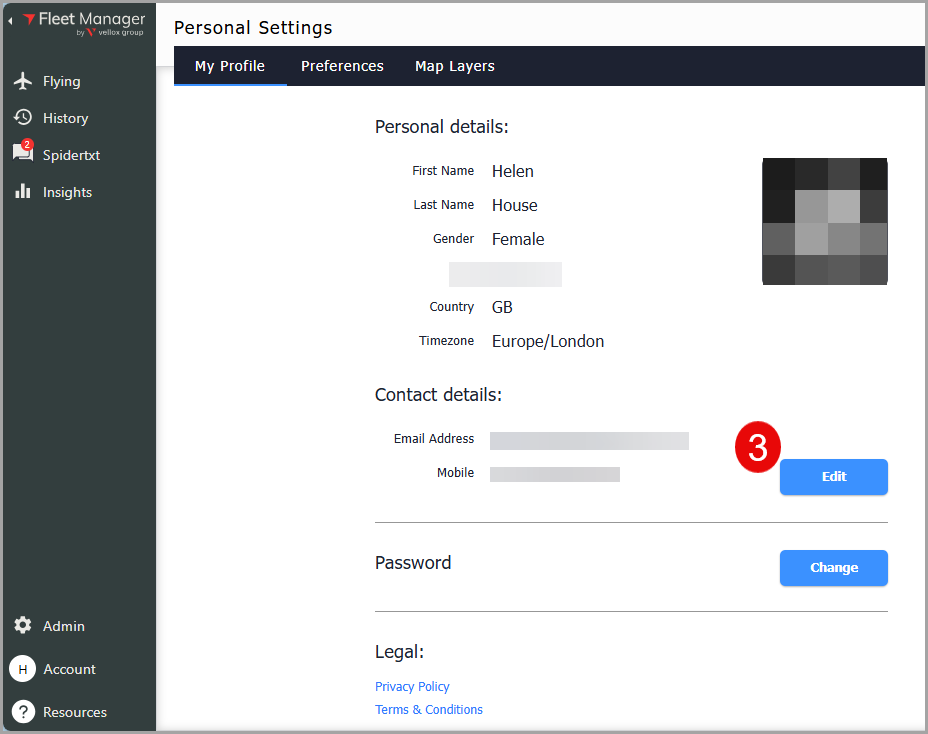The width and height of the screenshot is (928, 734).
Task: Click the blurred Email Address value
Action: tap(589, 440)
